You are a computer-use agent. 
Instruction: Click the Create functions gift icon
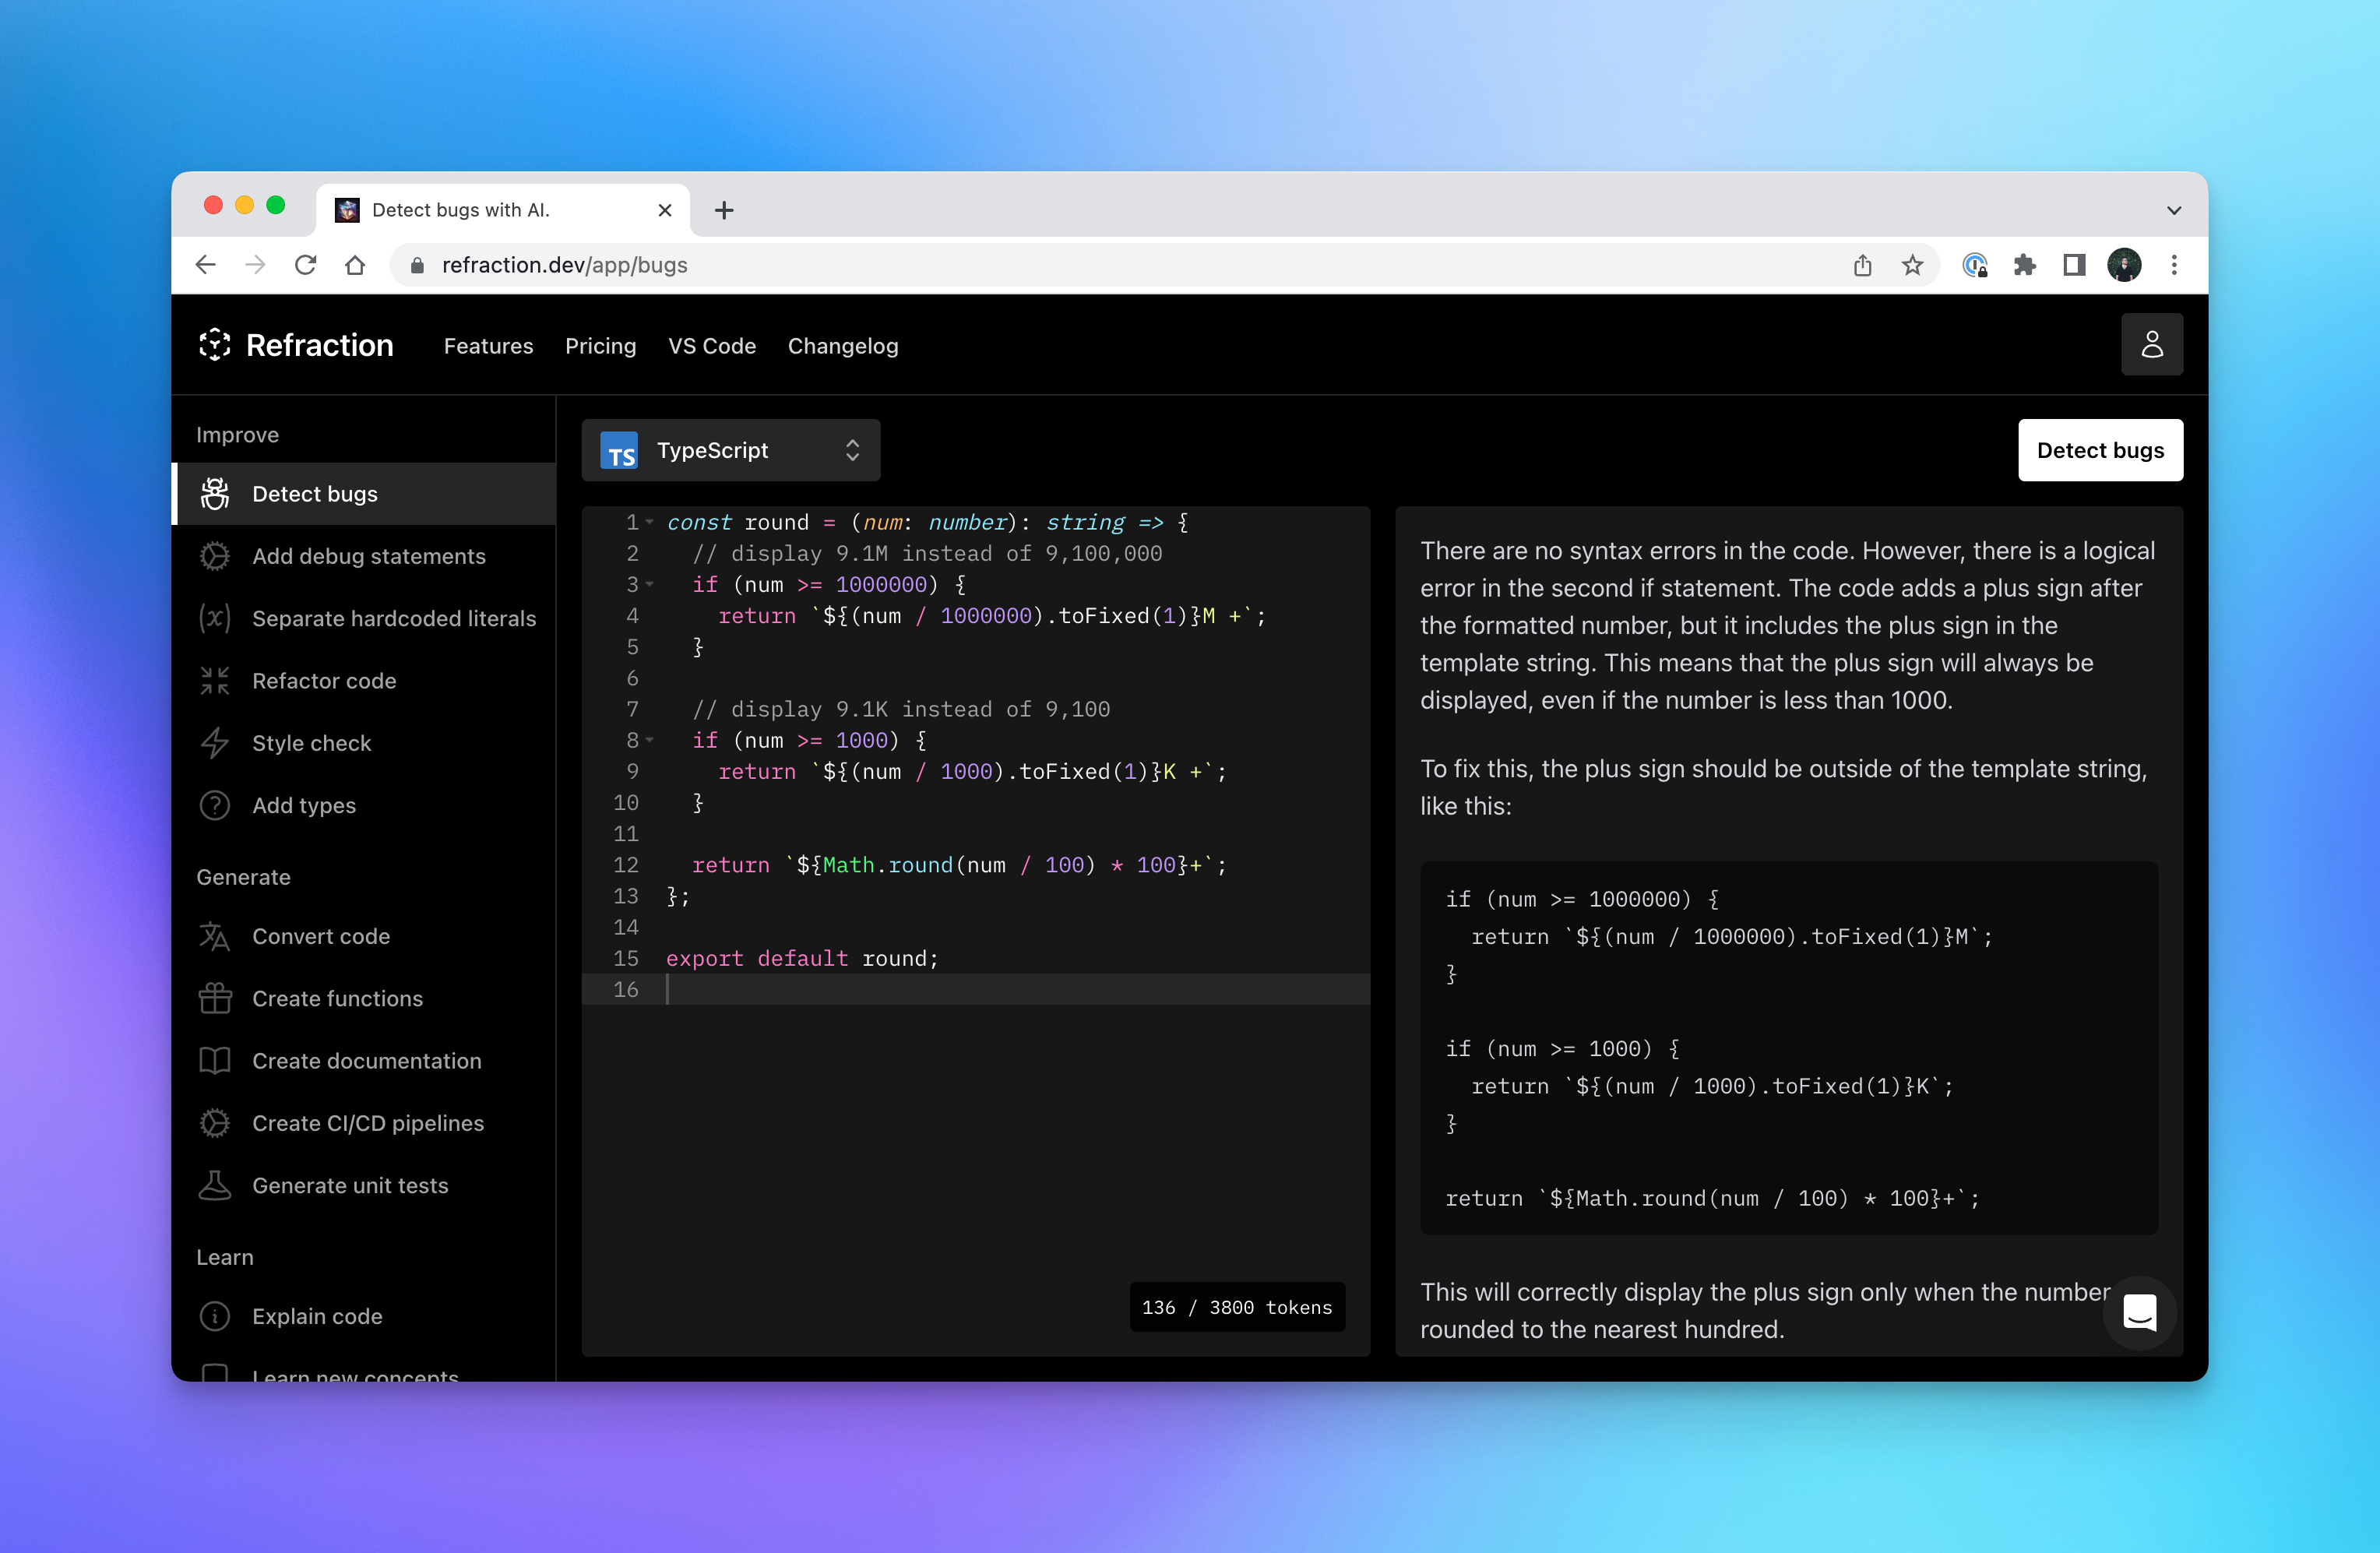coord(215,998)
